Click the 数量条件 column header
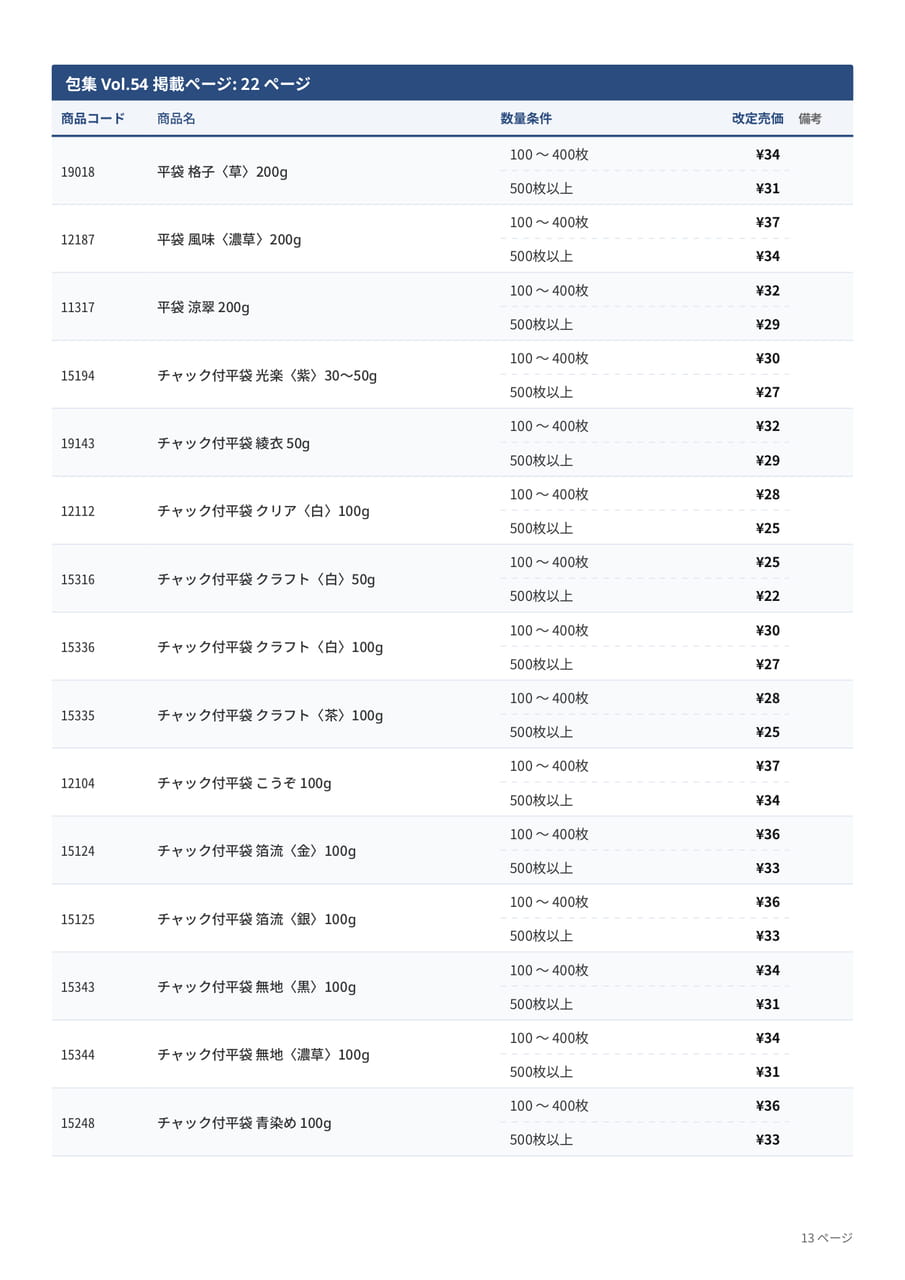 tap(526, 119)
